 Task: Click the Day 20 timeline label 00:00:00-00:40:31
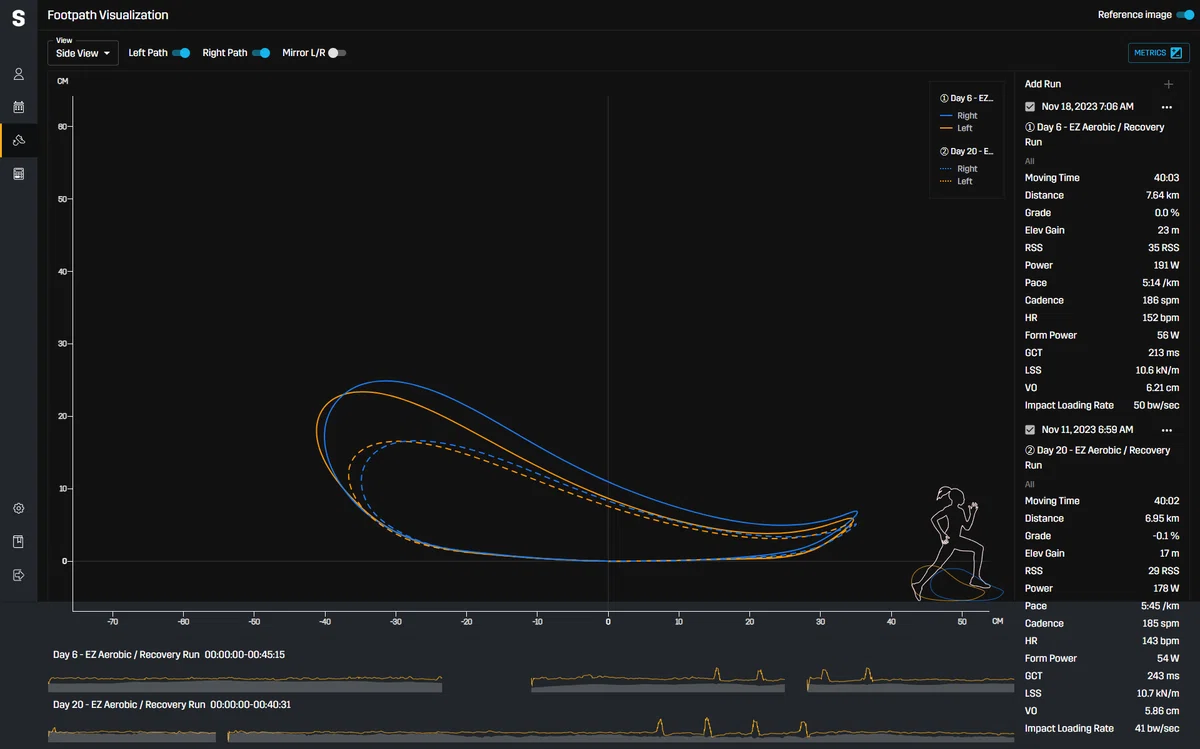pos(250,705)
